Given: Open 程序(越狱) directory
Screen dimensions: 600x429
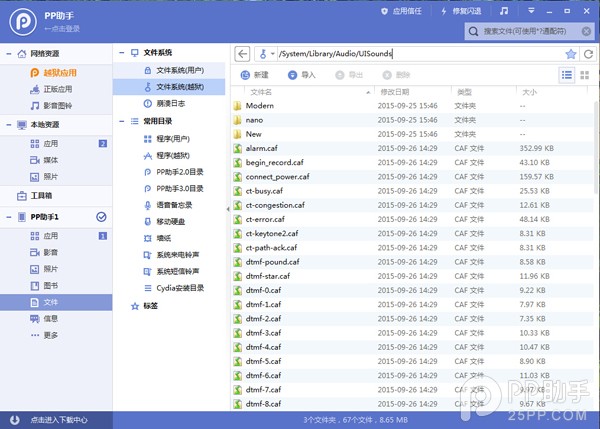Looking at the screenshot, I should click(x=169, y=155).
